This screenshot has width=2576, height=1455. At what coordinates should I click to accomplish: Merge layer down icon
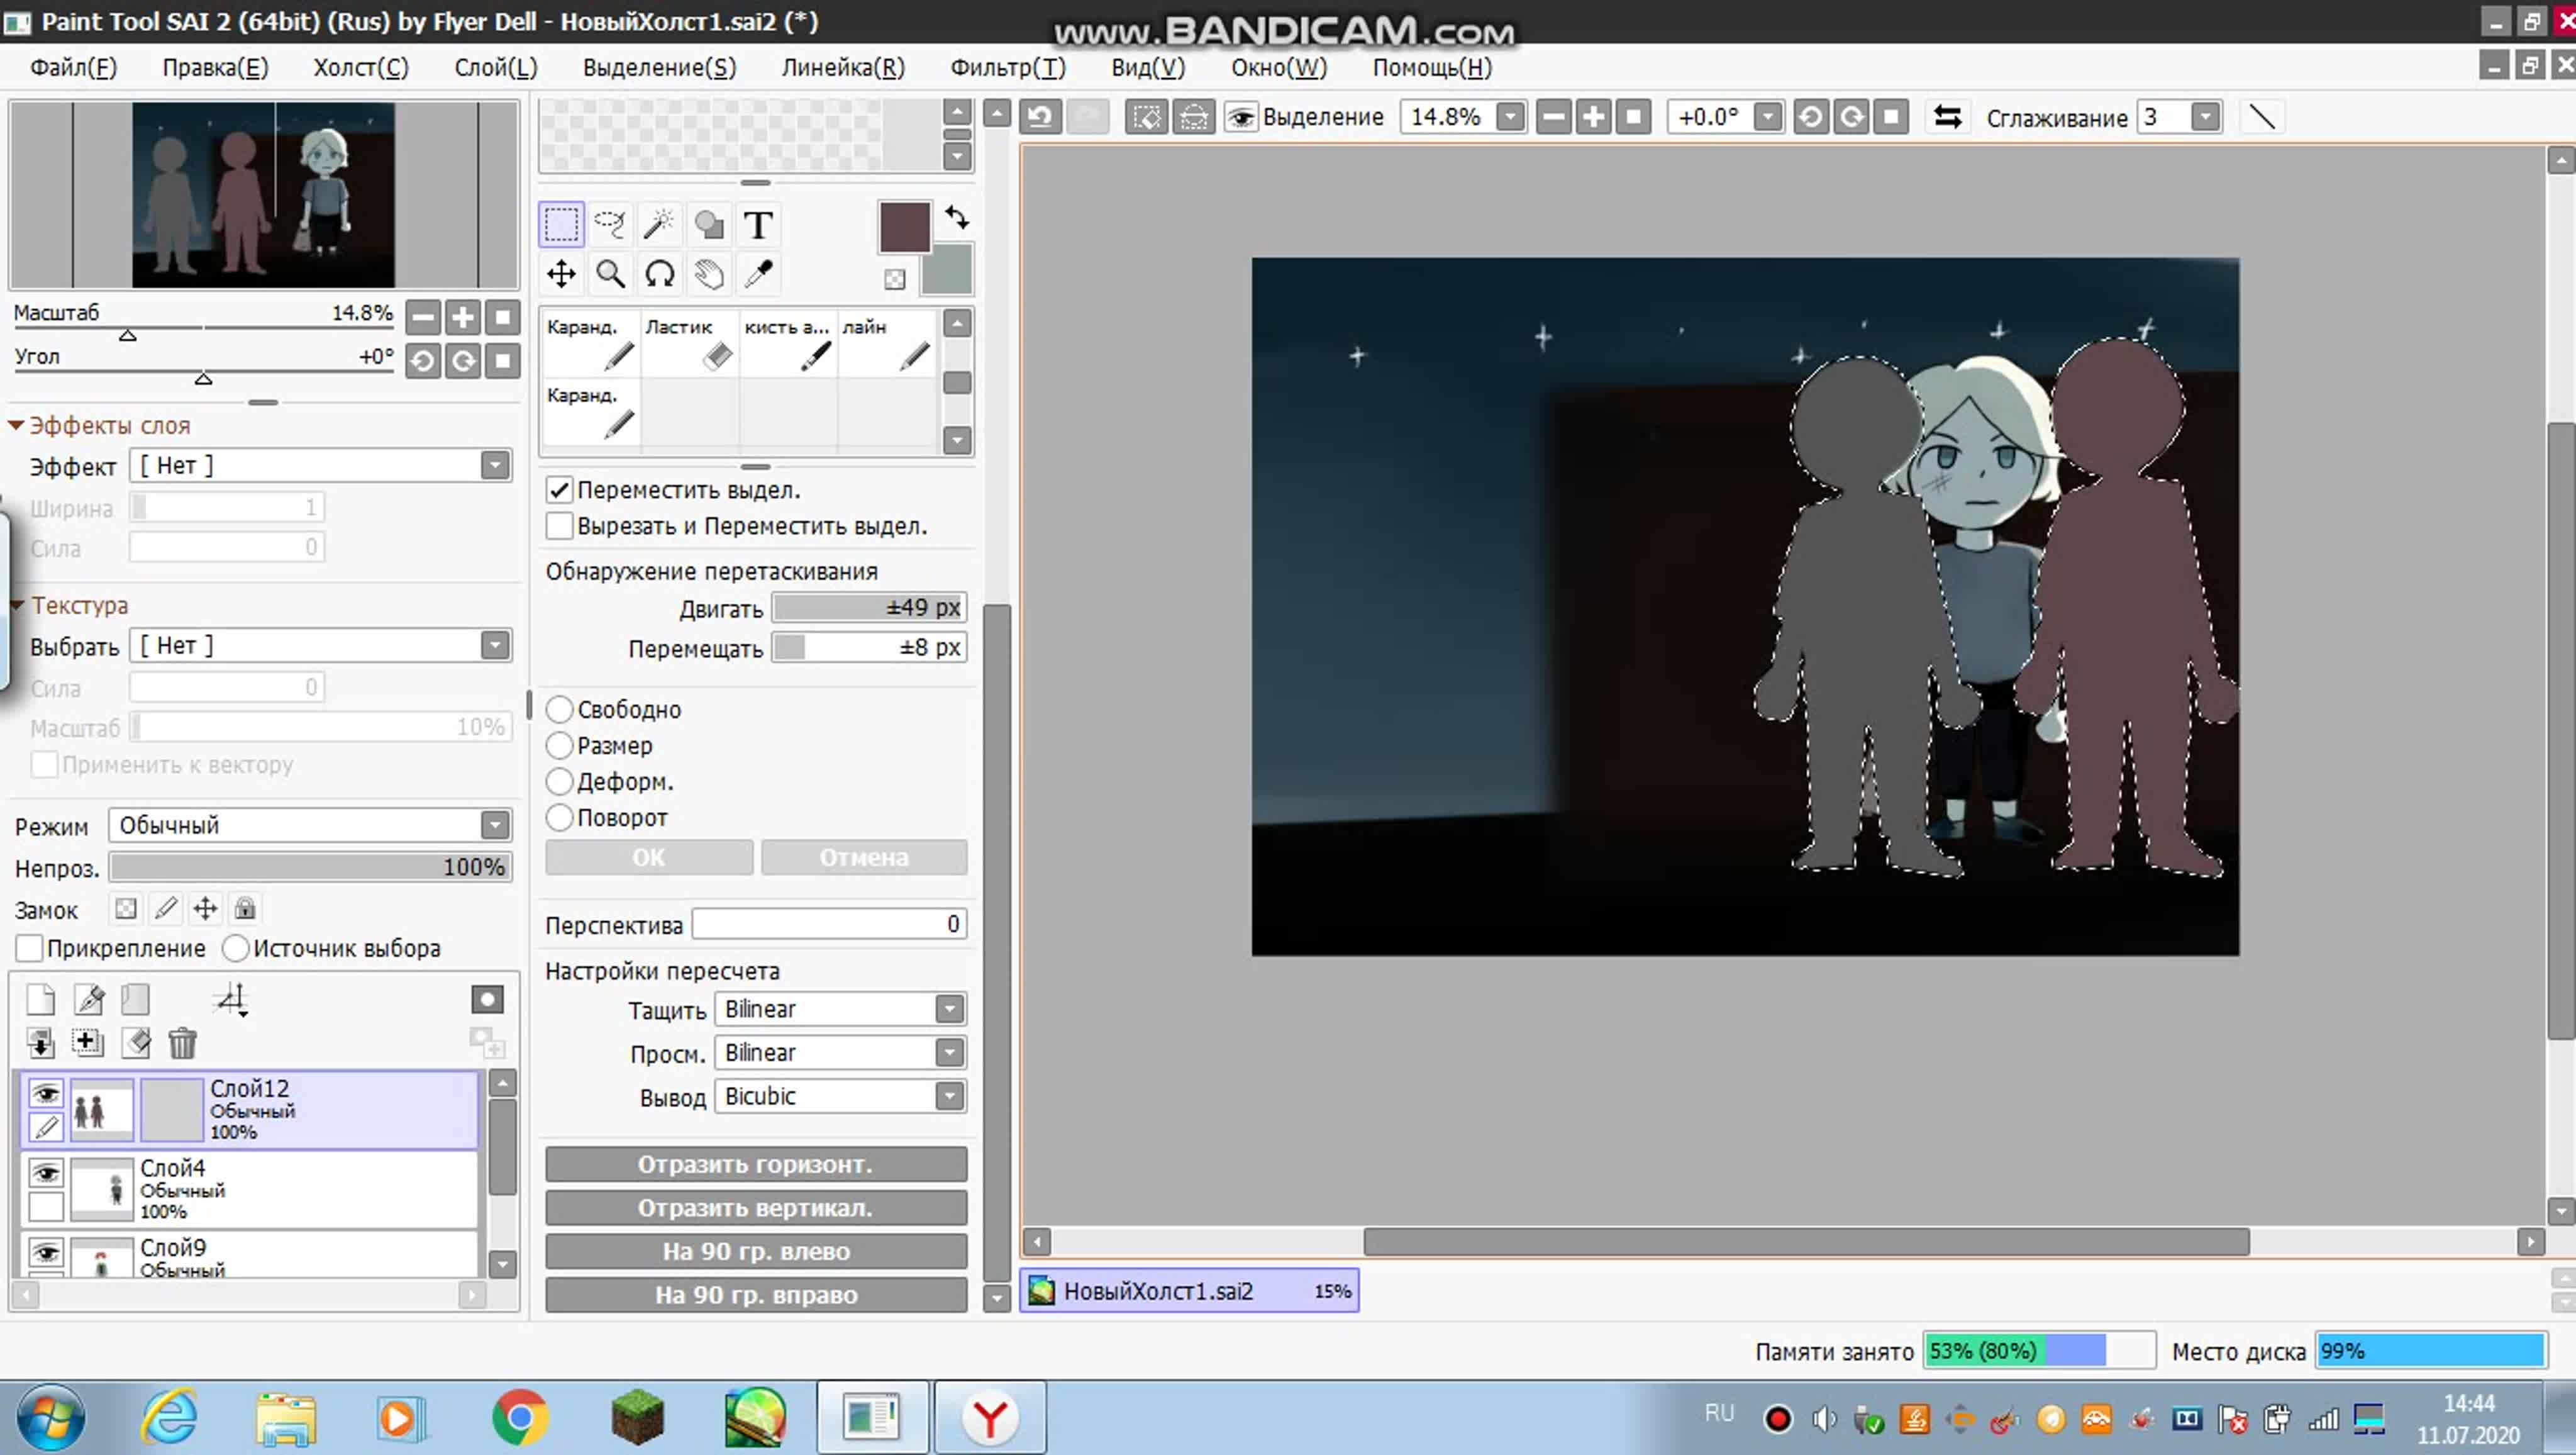[41, 1043]
